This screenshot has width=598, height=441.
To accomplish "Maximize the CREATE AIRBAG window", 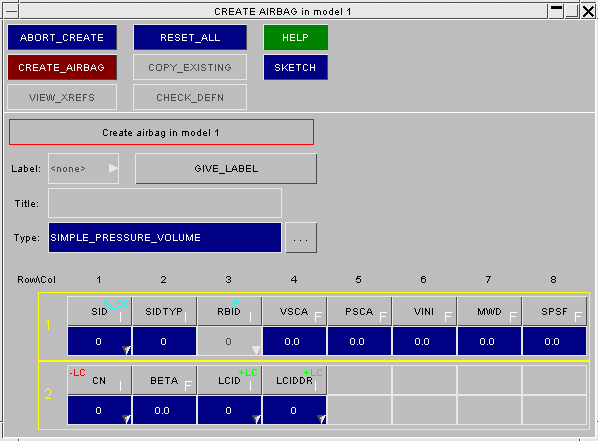I will tap(572, 11).
